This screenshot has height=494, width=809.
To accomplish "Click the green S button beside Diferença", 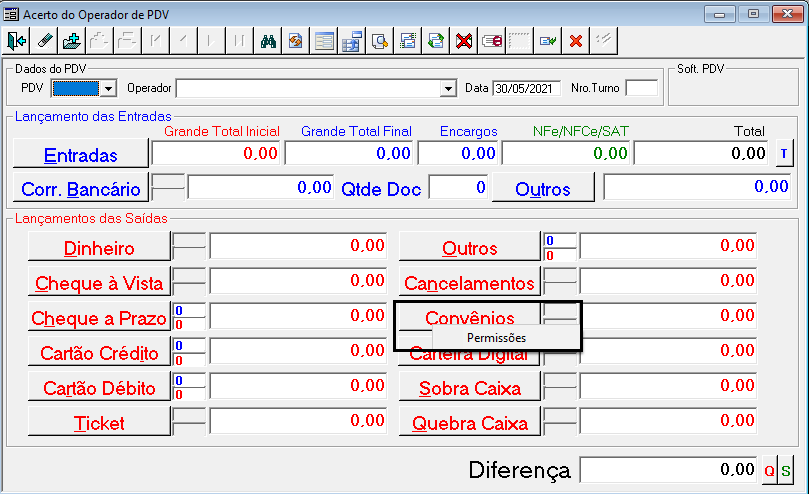I will (785, 470).
